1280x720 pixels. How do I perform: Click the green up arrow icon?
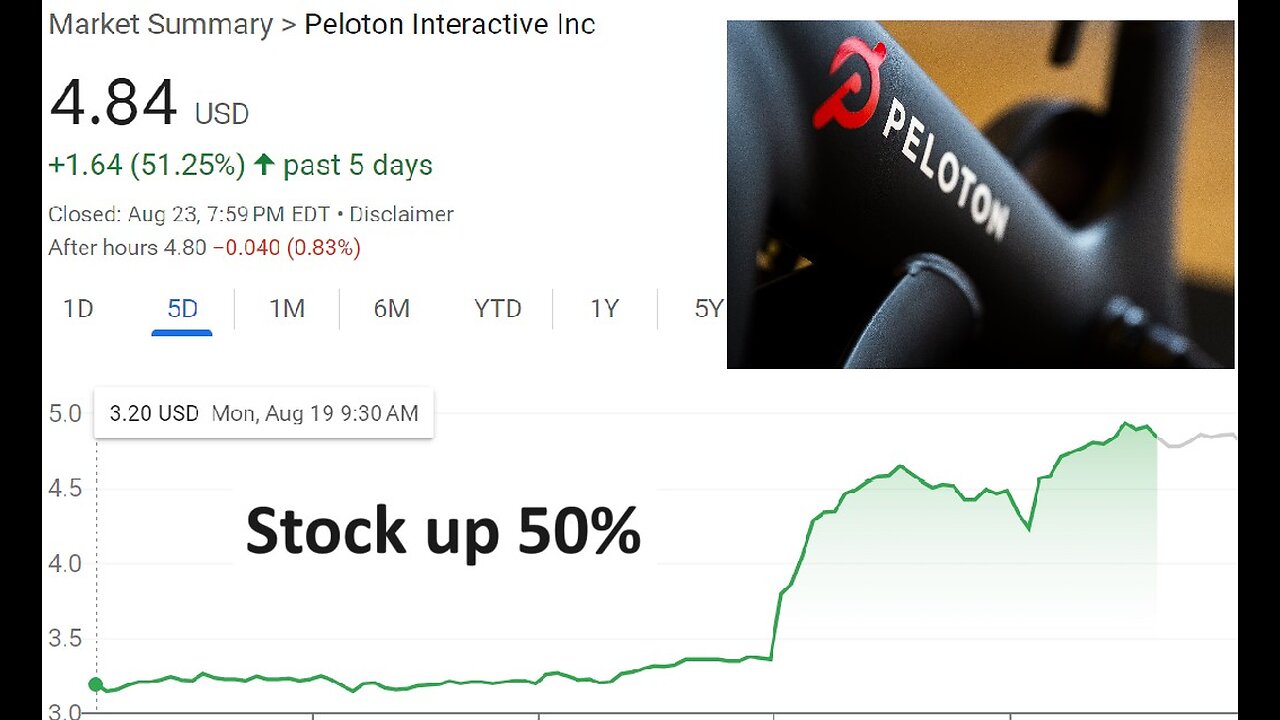click(264, 165)
